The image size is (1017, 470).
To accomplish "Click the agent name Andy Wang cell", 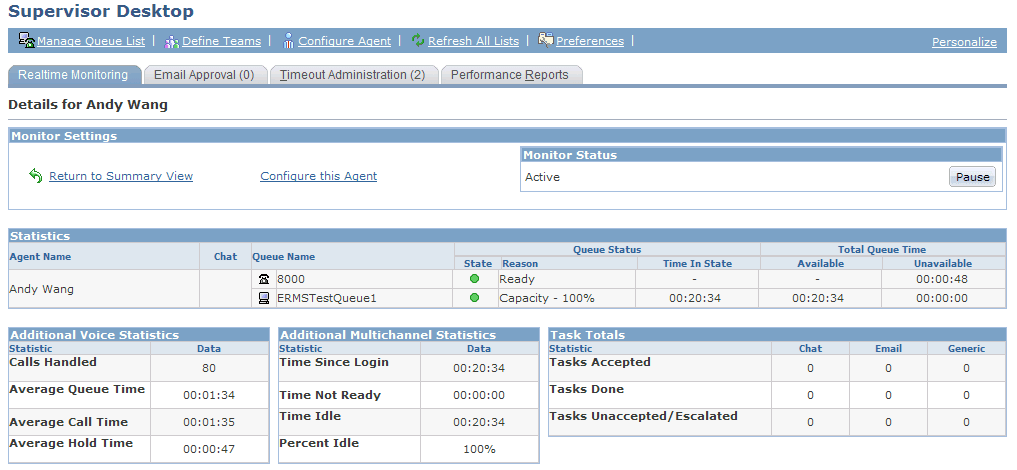I will [x=104, y=289].
